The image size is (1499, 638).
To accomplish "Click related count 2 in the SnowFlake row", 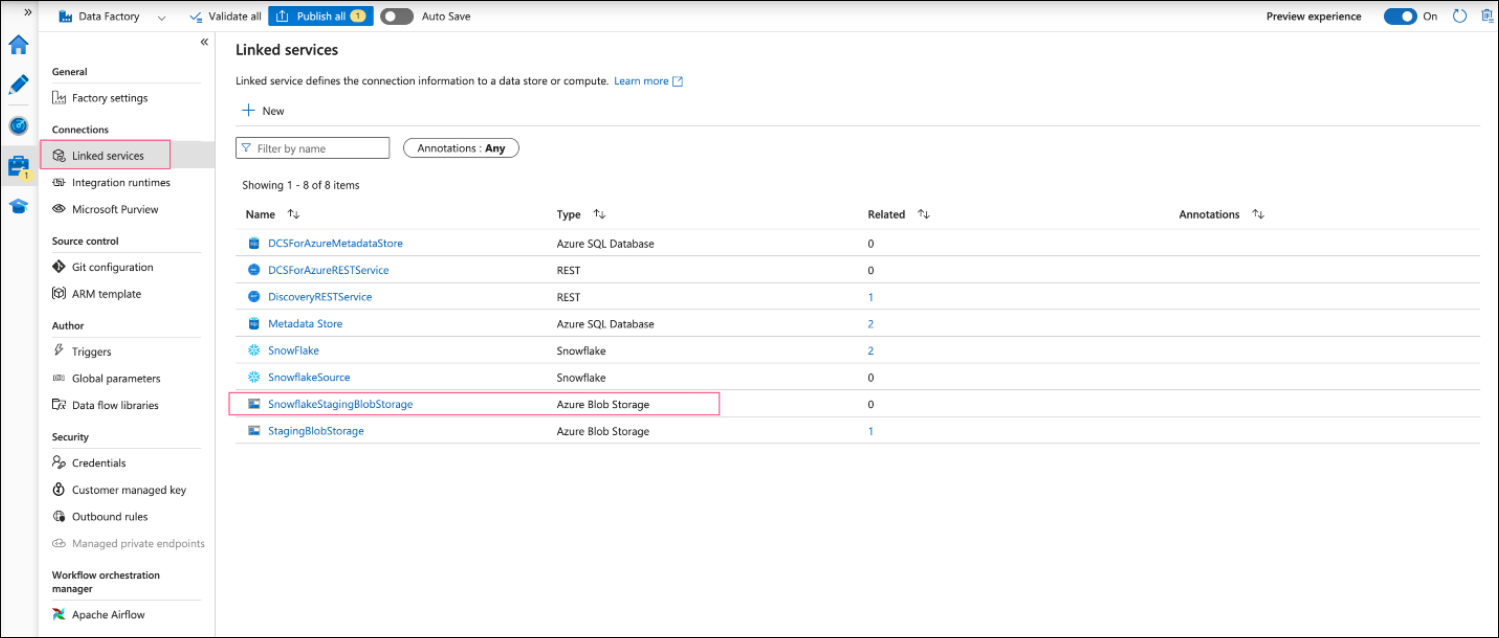I will click(871, 351).
